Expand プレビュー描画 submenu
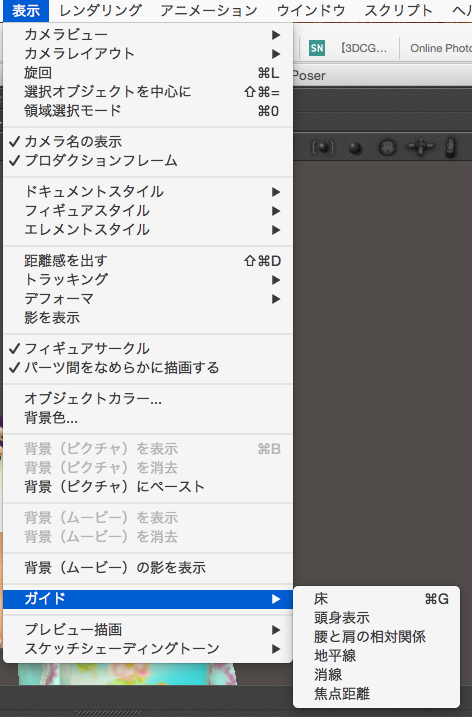This screenshot has width=472, height=717. [x=148, y=630]
